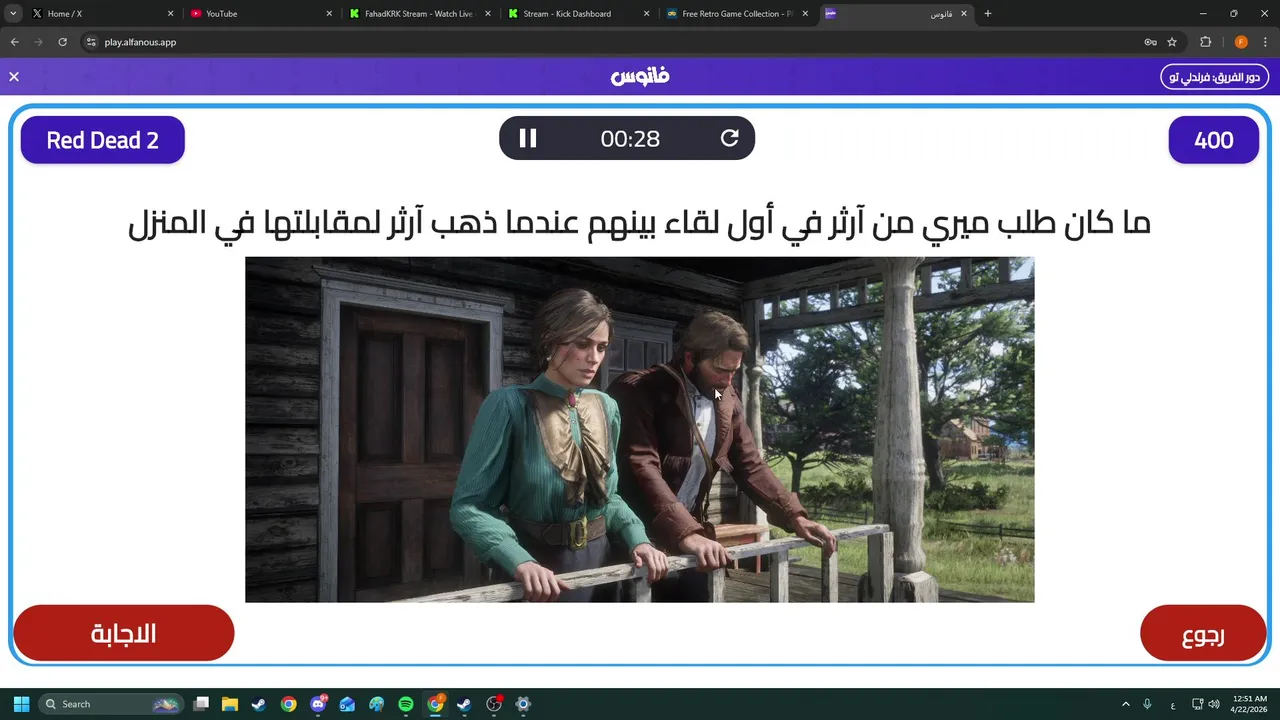1280x720 pixels.
Task: Open Discord from the taskbar
Action: [318, 704]
